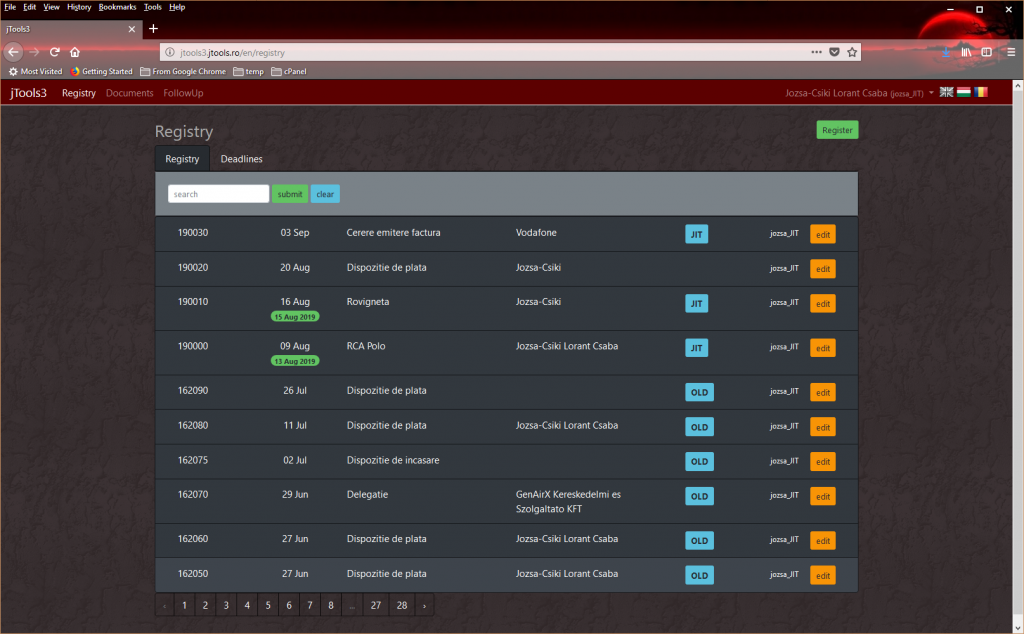
Task: Switch language using the Romanian flag
Action: click(x=982, y=92)
